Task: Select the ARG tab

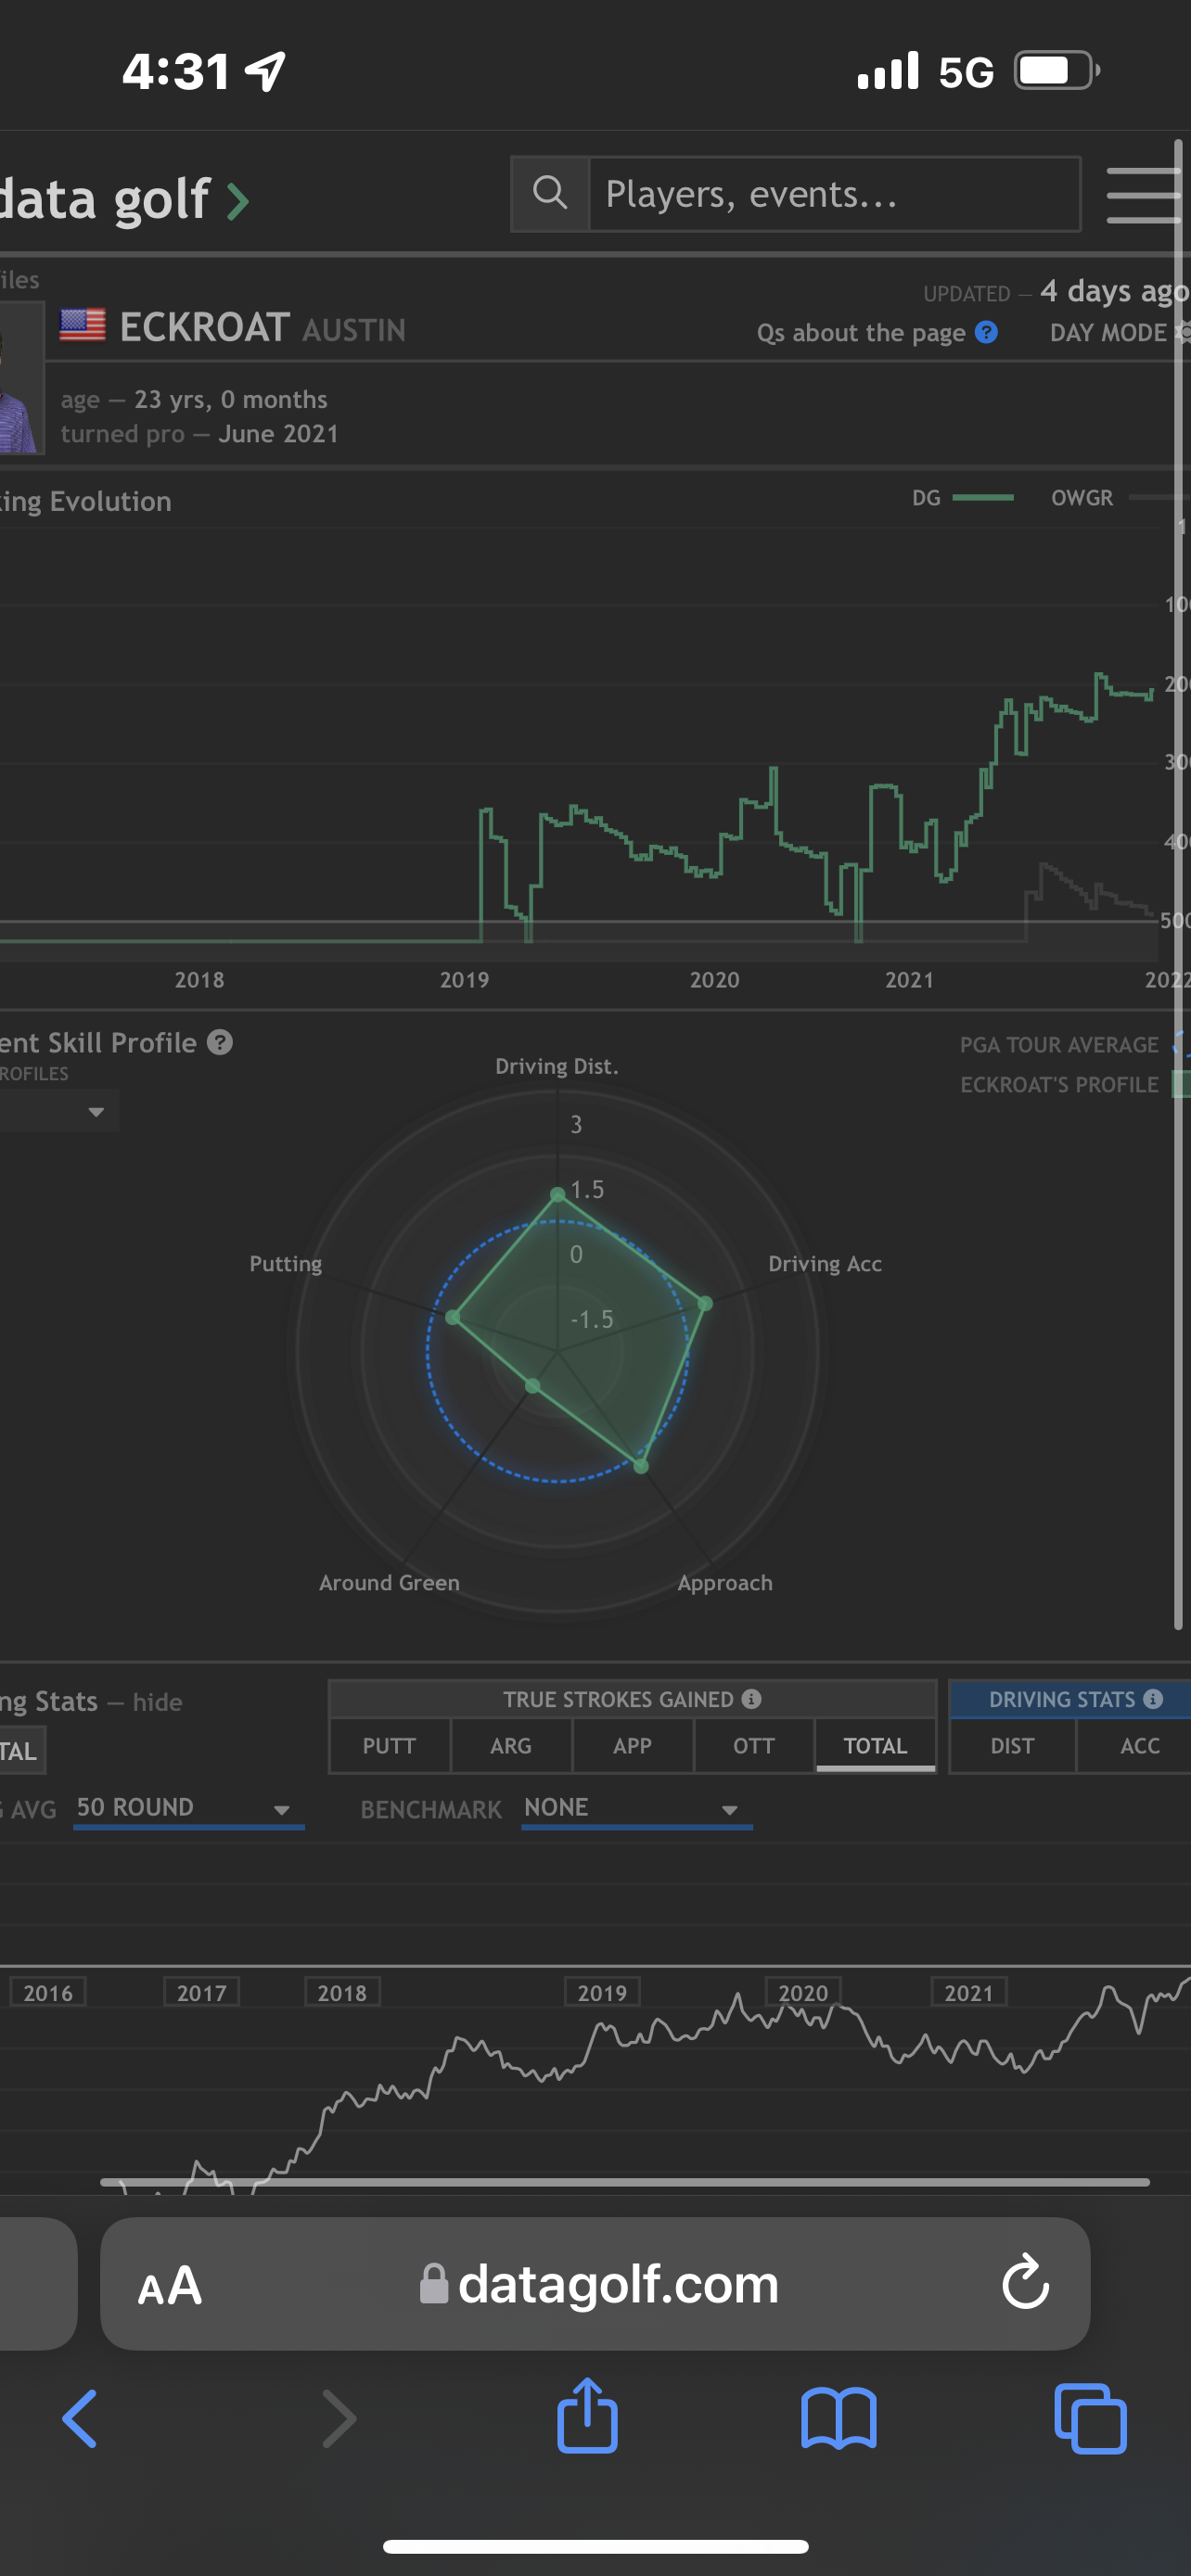Action: point(511,1746)
